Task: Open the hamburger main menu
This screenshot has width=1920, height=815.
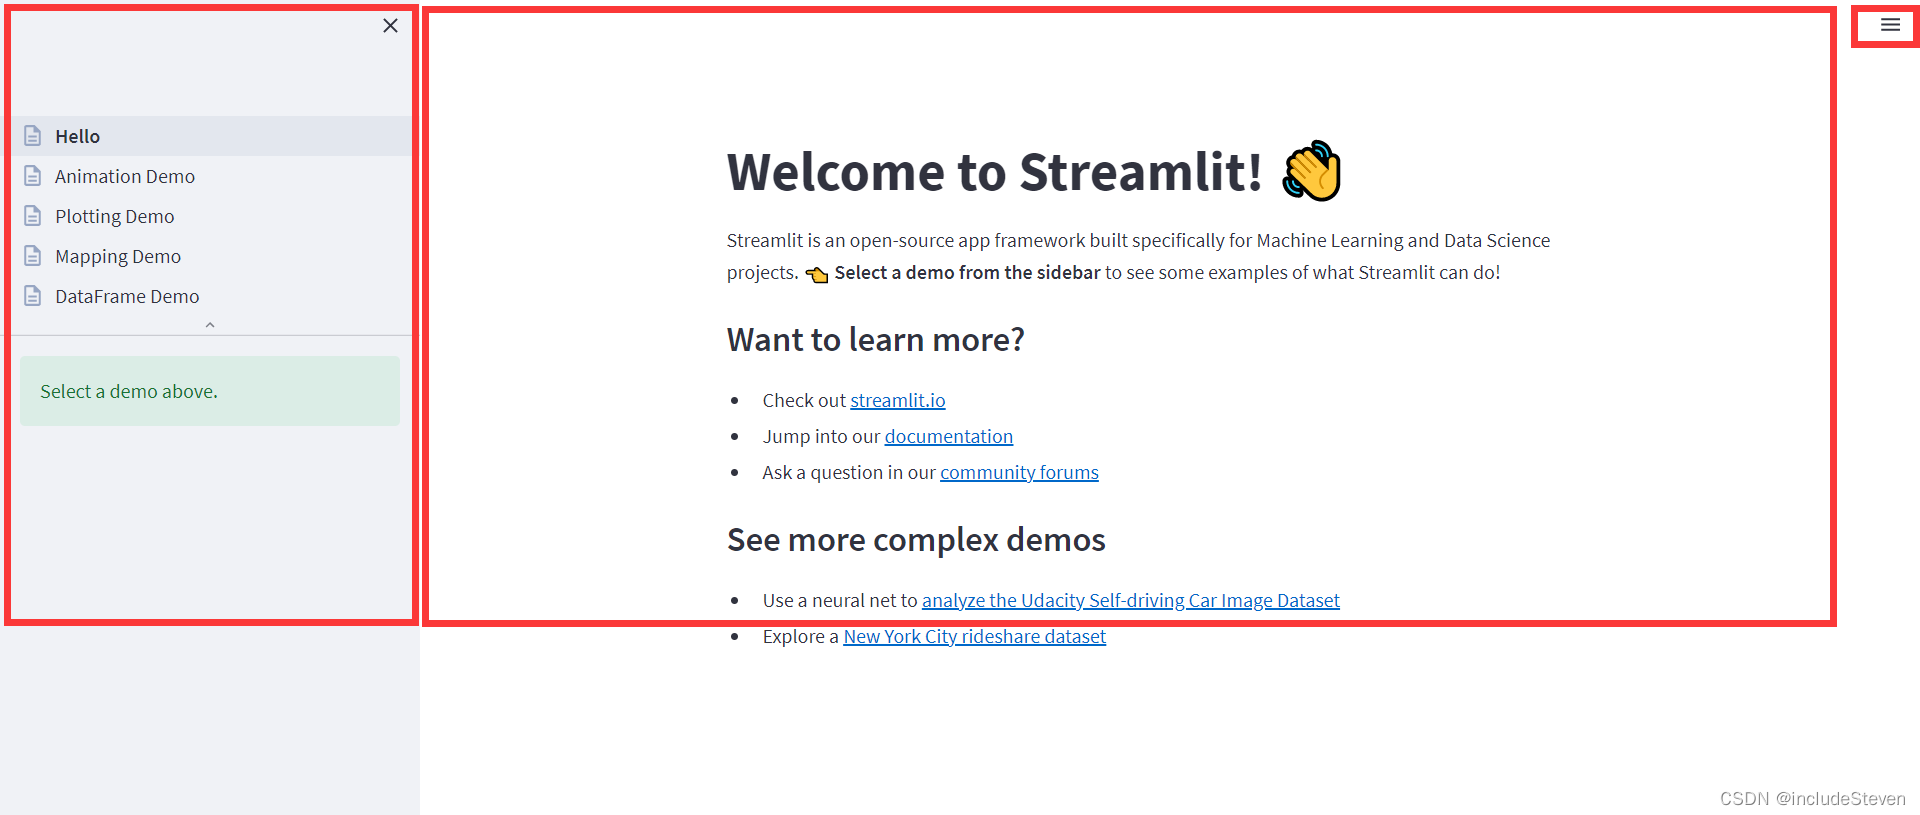Action: click(x=1890, y=25)
